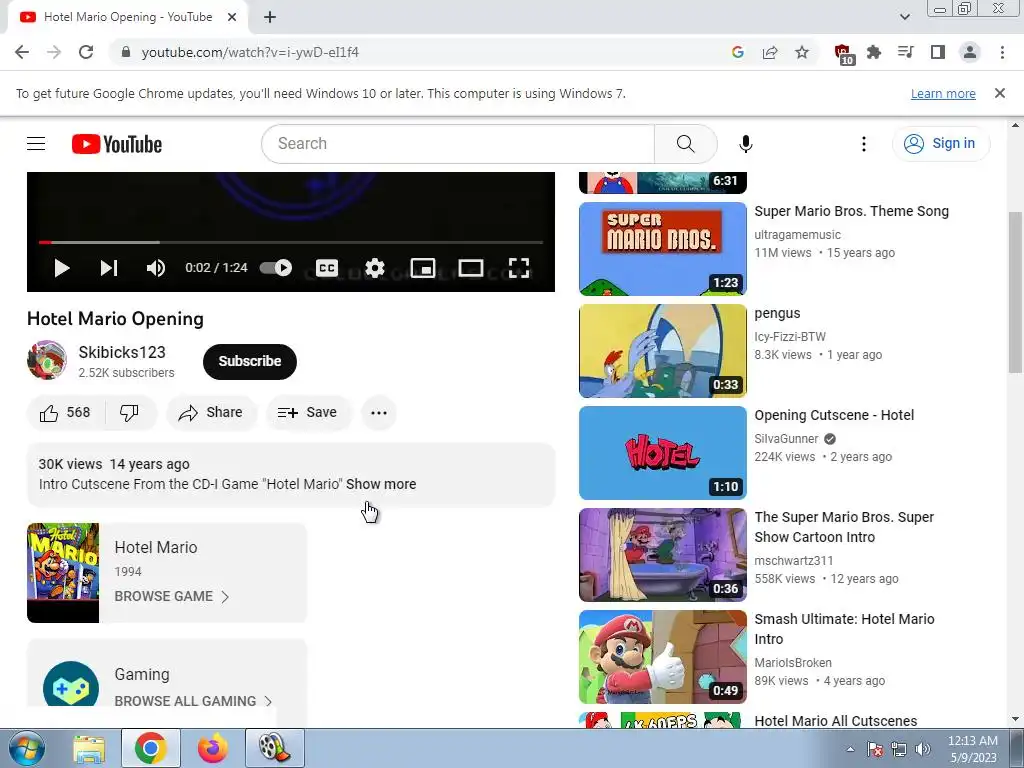
Task: Open video settings gear icon
Action: click(x=375, y=268)
